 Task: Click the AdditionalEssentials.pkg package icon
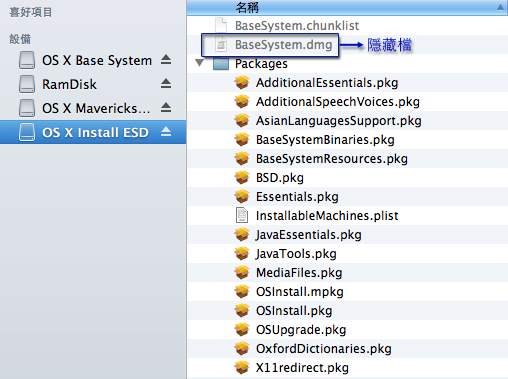tap(242, 82)
